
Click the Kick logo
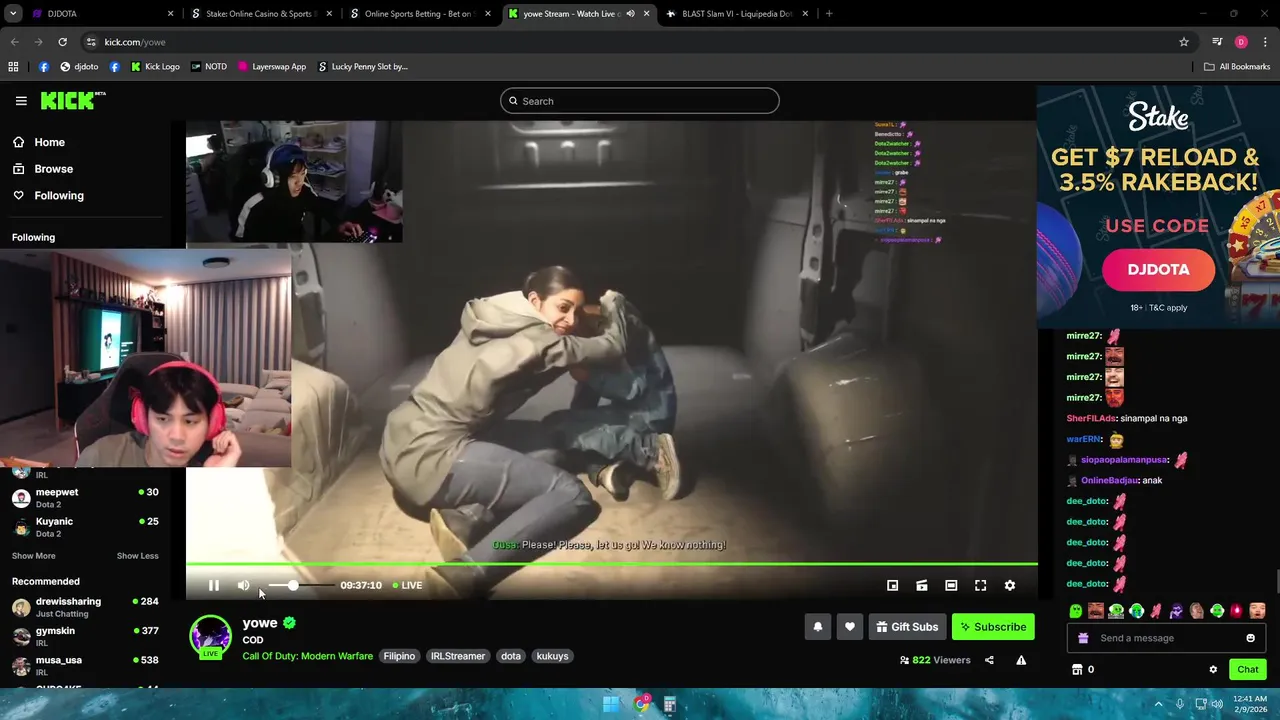[72, 100]
